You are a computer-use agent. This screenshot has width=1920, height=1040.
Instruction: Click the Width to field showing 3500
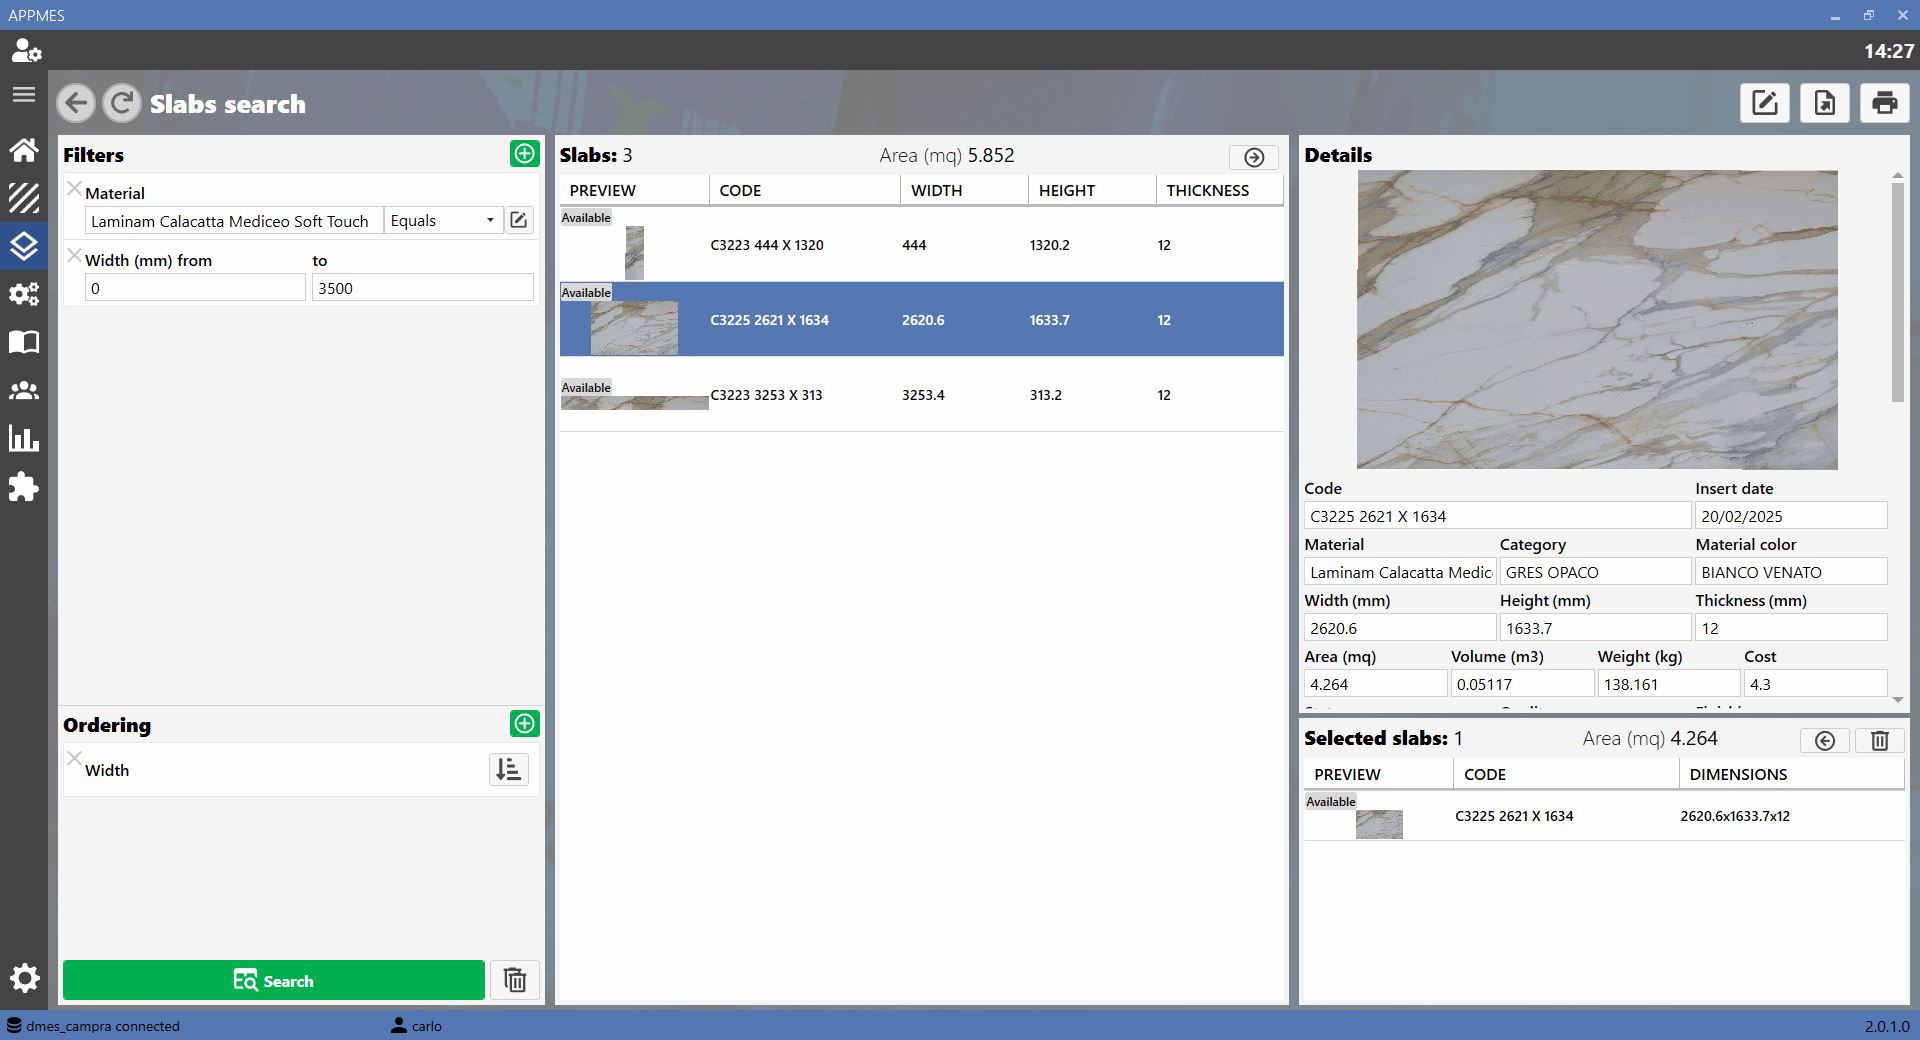point(422,288)
